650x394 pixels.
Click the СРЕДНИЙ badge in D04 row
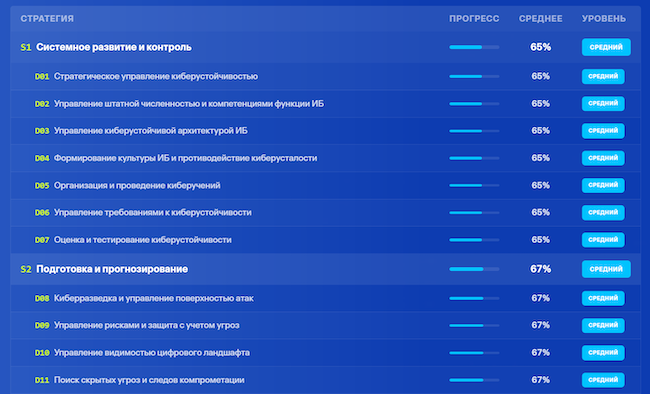tap(603, 158)
